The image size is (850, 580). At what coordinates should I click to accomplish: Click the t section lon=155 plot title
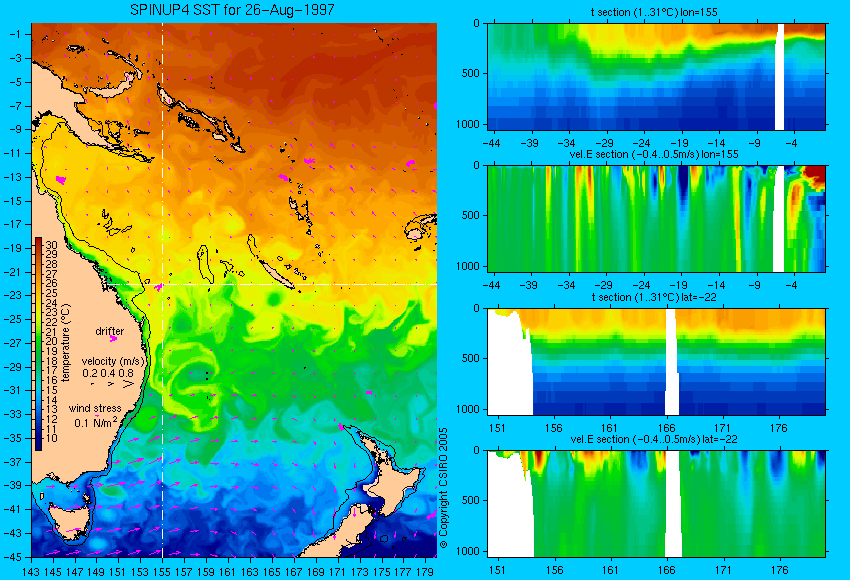654,12
